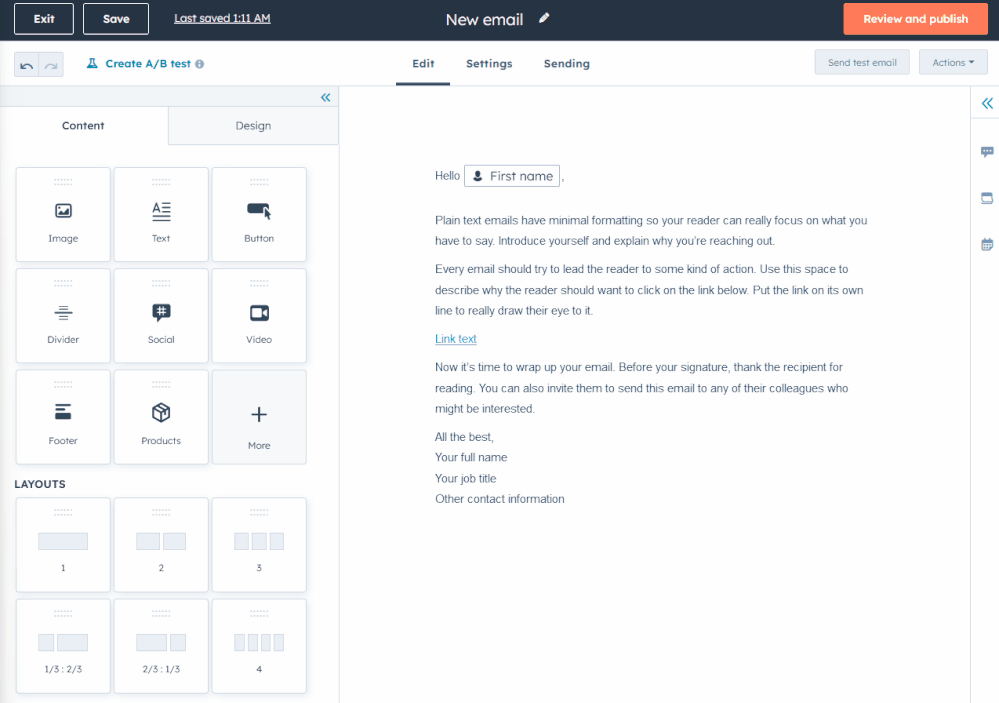Open the comments icon in right sidebar

click(x=987, y=152)
